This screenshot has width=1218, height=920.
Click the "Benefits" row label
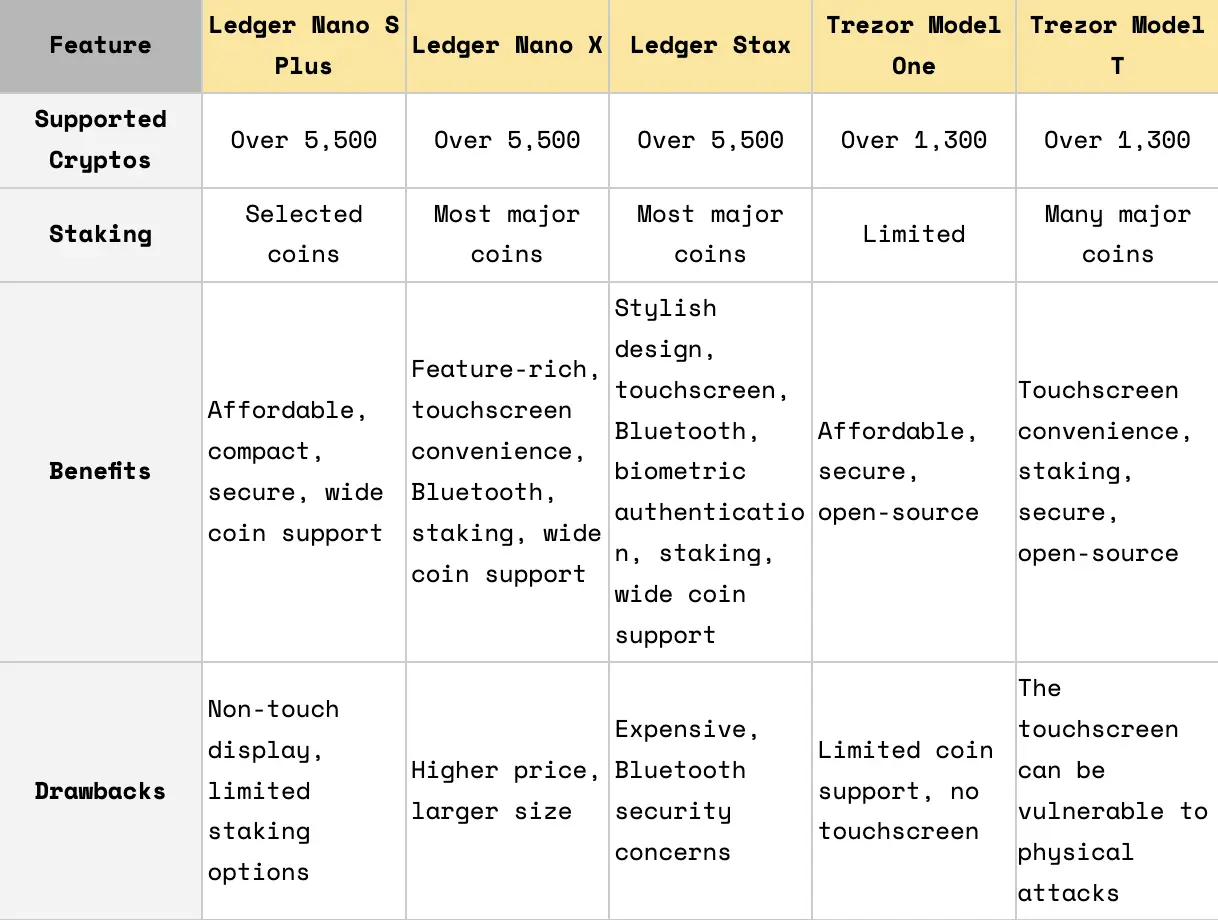(100, 471)
